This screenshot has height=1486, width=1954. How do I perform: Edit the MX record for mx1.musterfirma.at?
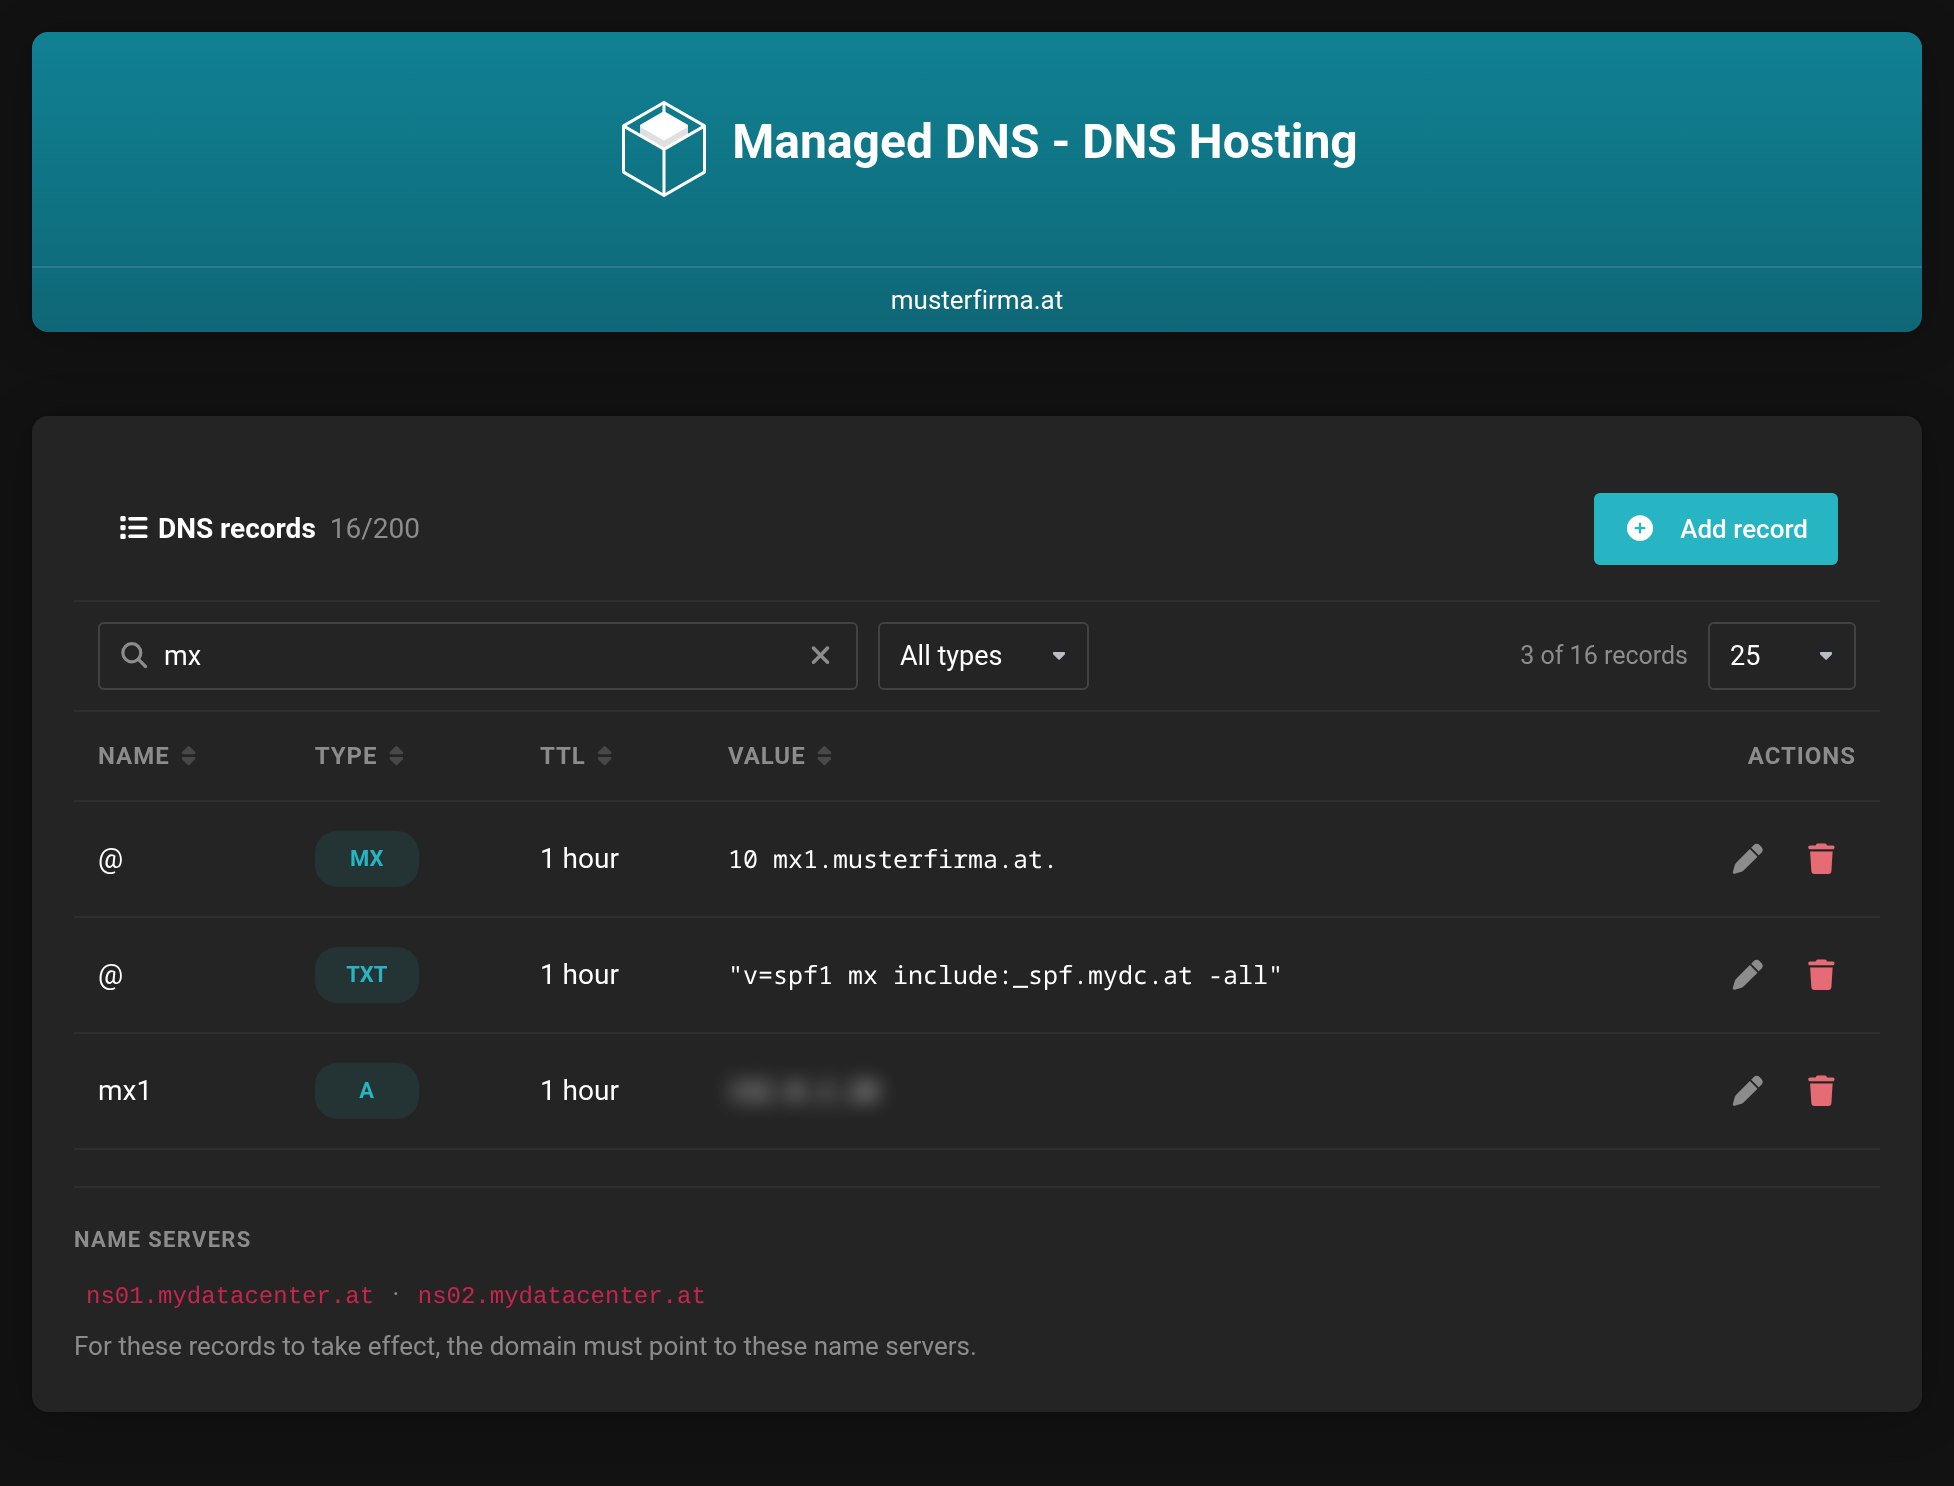tap(1747, 859)
